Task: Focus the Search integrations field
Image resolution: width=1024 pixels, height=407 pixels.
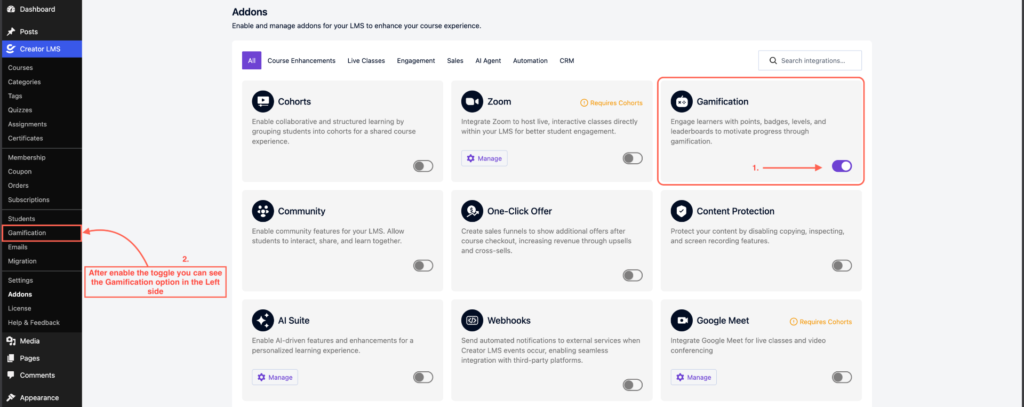Action: tap(810, 61)
